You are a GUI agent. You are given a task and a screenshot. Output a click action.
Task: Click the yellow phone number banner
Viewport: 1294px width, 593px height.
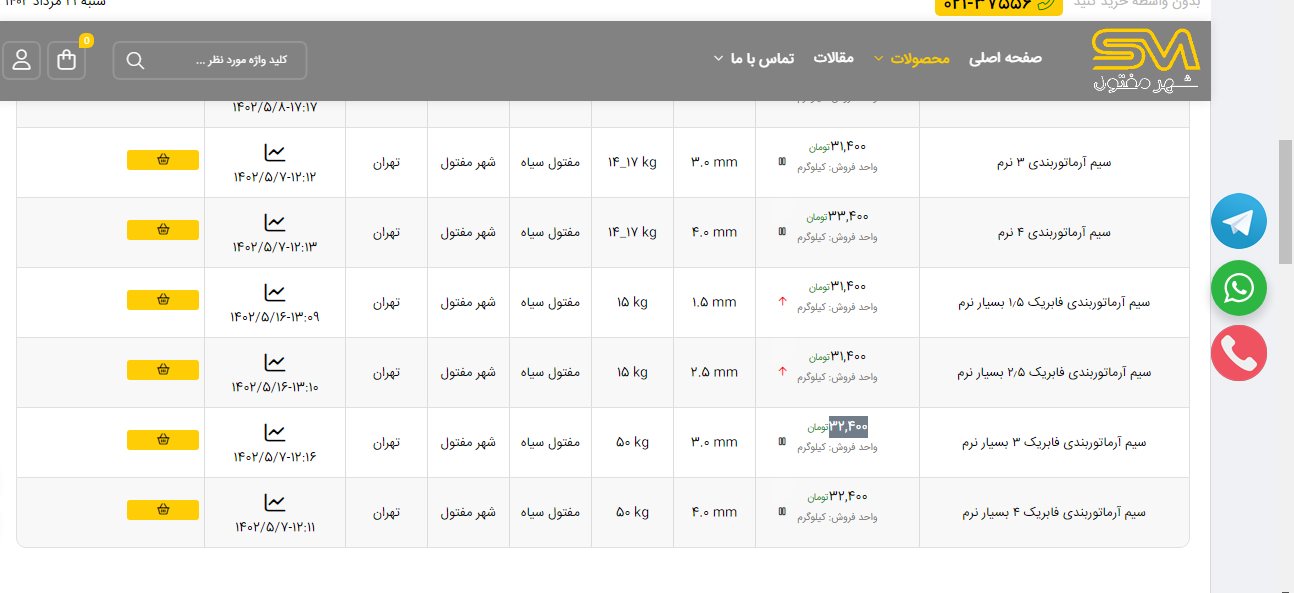point(998,5)
